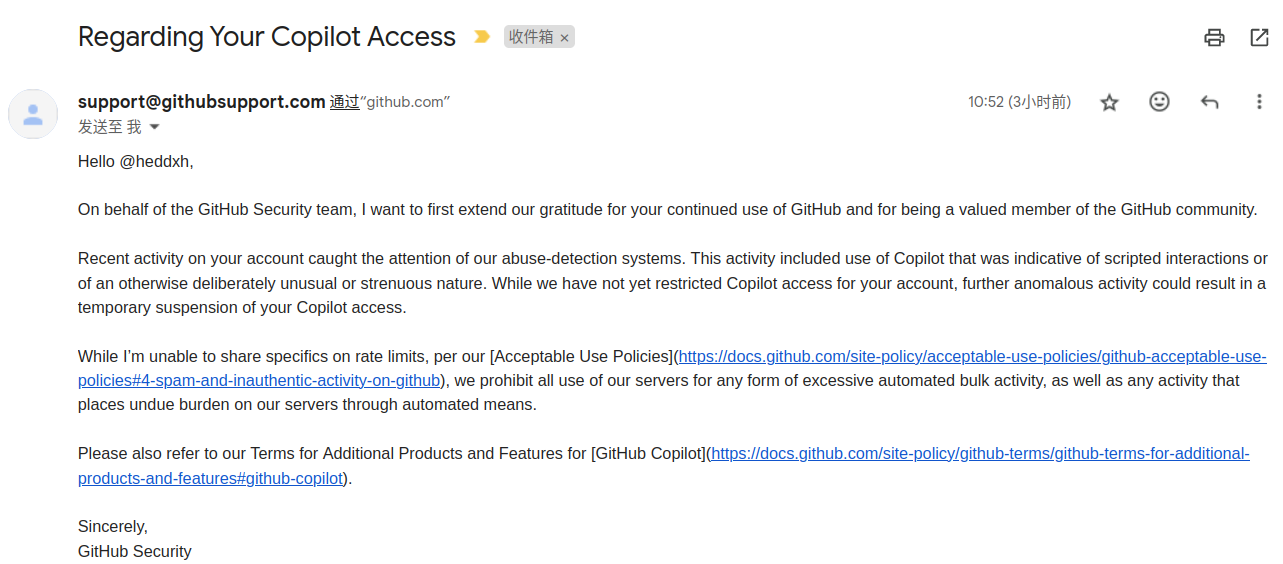
Task: Open the email in a new window
Action: (x=1259, y=38)
